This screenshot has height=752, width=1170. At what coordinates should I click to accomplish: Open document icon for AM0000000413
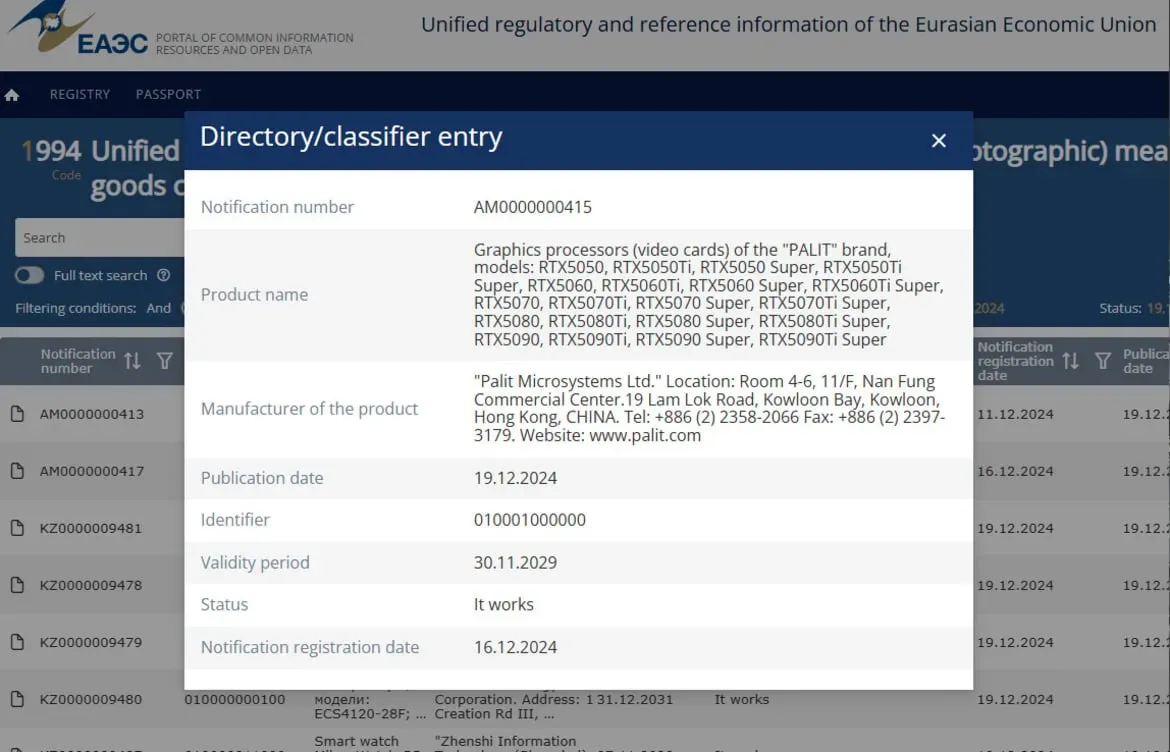17,414
